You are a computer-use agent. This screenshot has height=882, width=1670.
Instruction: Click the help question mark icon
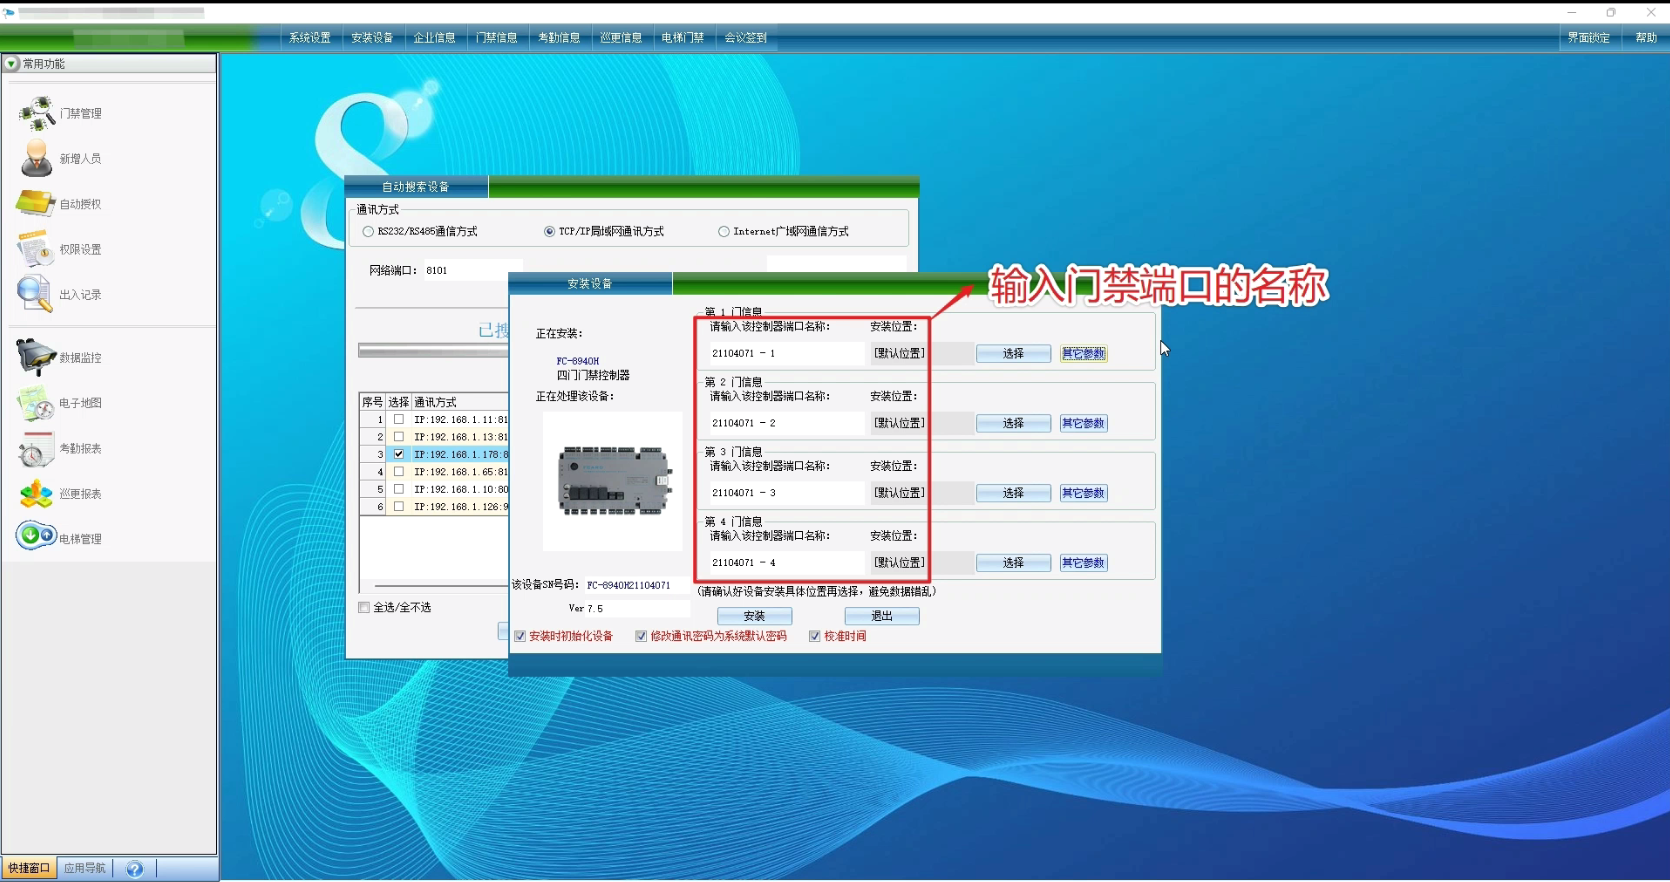pyautogui.click(x=135, y=868)
